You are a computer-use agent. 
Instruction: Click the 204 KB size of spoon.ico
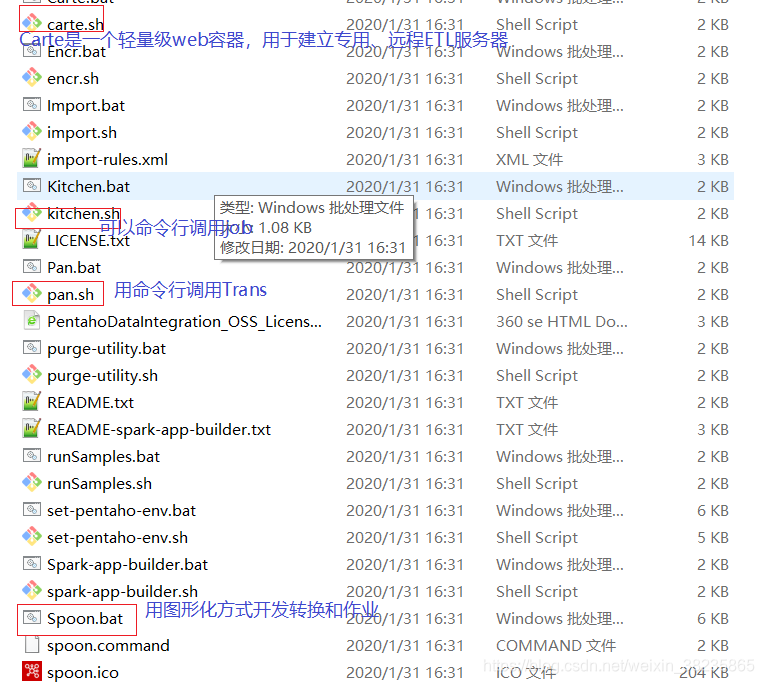[704, 673]
